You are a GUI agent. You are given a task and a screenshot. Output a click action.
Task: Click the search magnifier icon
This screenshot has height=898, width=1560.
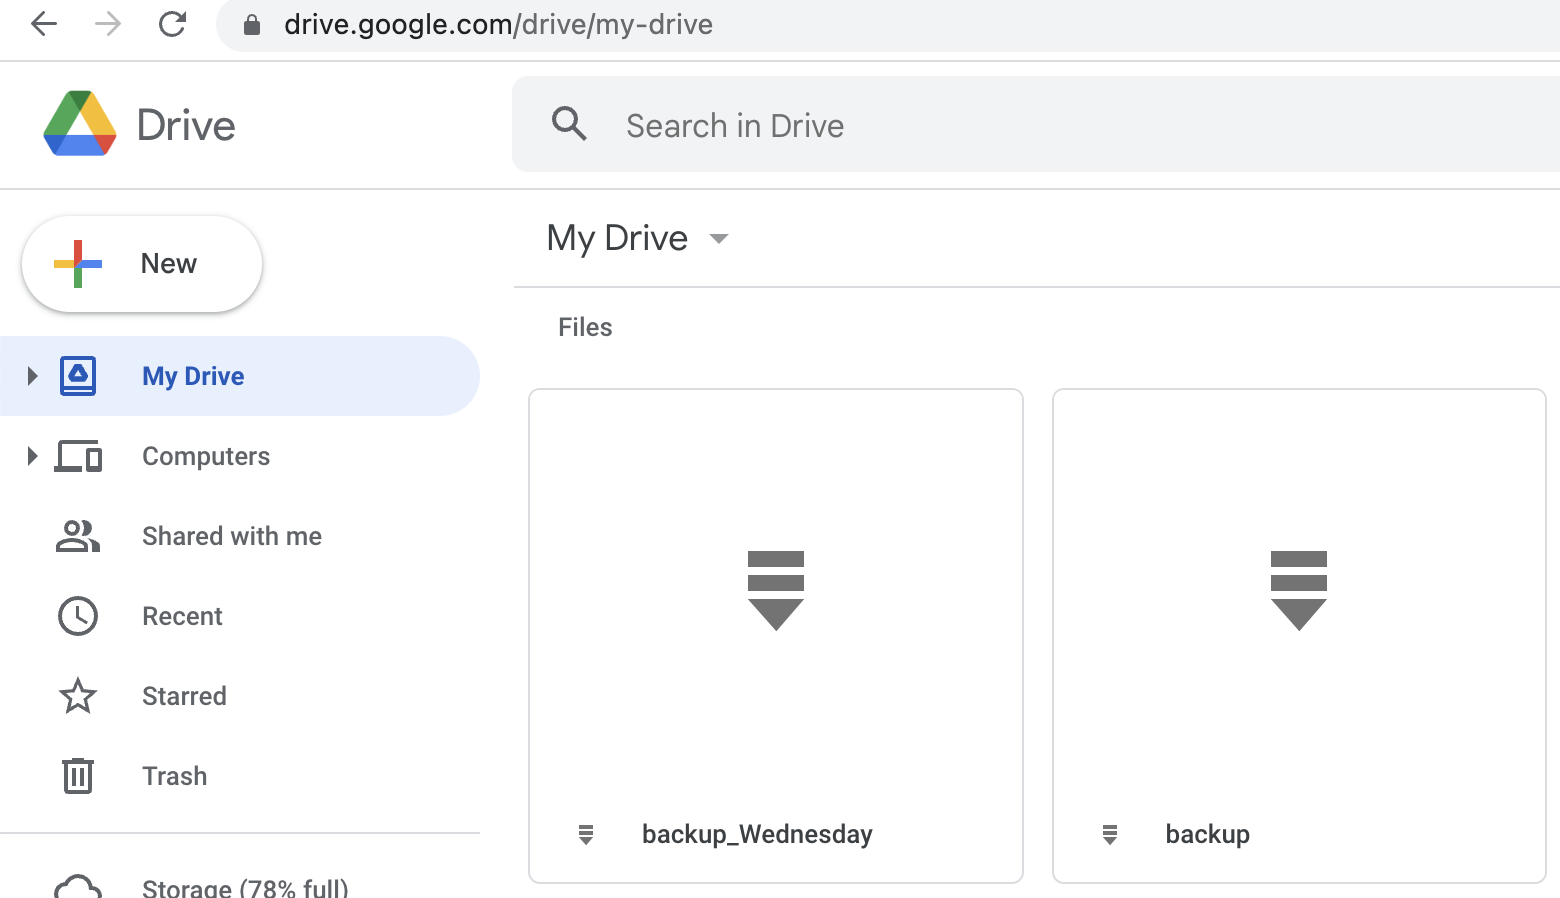(x=568, y=124)
